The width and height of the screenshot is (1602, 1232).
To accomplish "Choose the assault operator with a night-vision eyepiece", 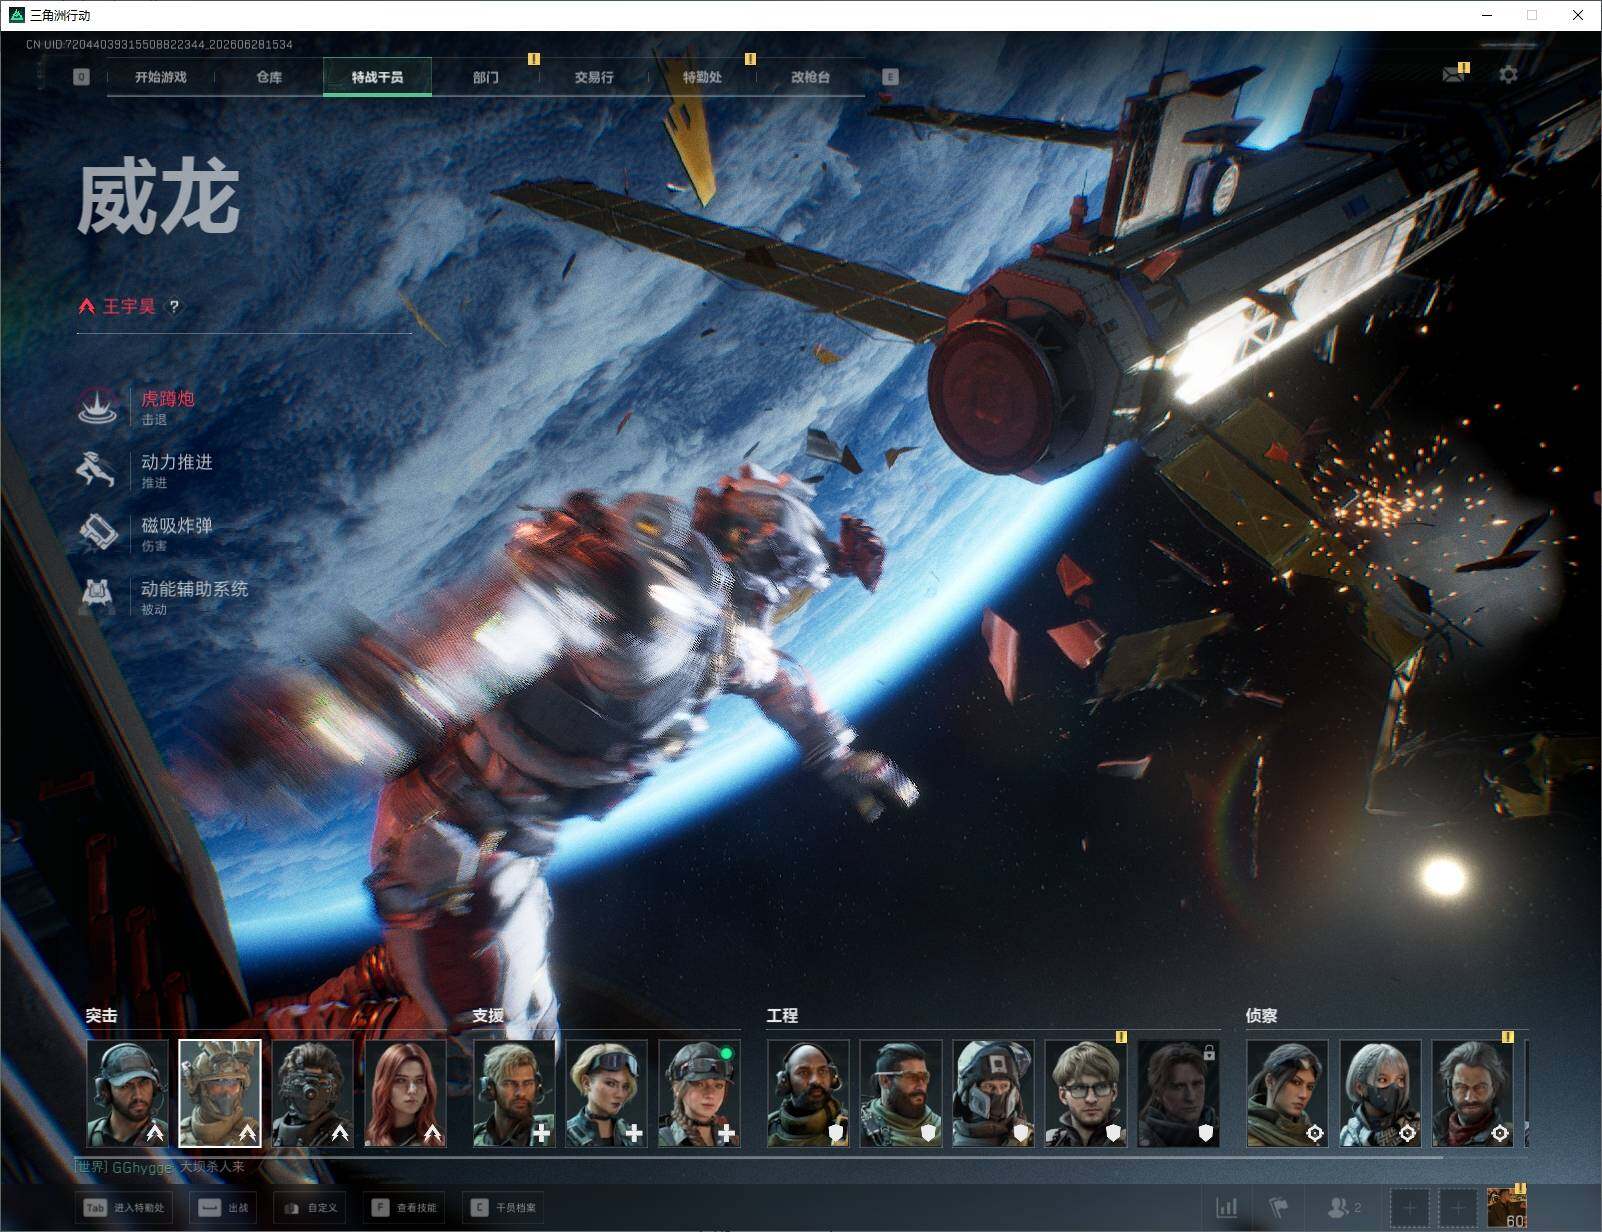I will click(x=313, y=1093).
